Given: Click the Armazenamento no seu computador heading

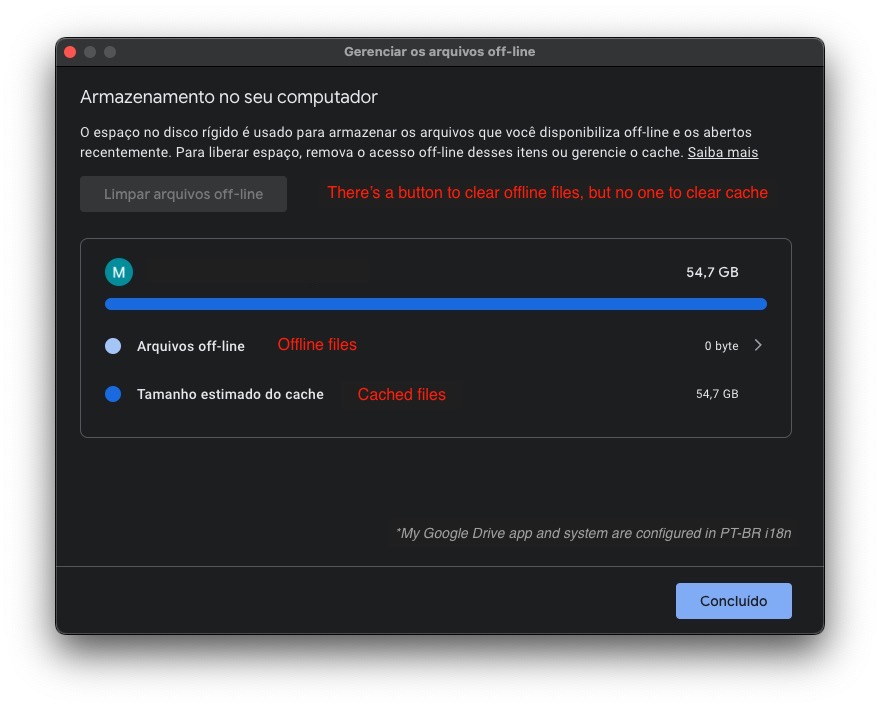Looking at the screenshot, I should pyautogui.click(x=228, y=97).
